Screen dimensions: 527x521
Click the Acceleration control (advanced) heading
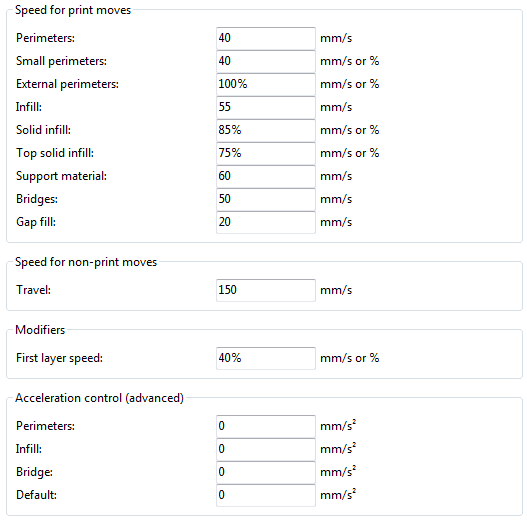tap(99, 398)
